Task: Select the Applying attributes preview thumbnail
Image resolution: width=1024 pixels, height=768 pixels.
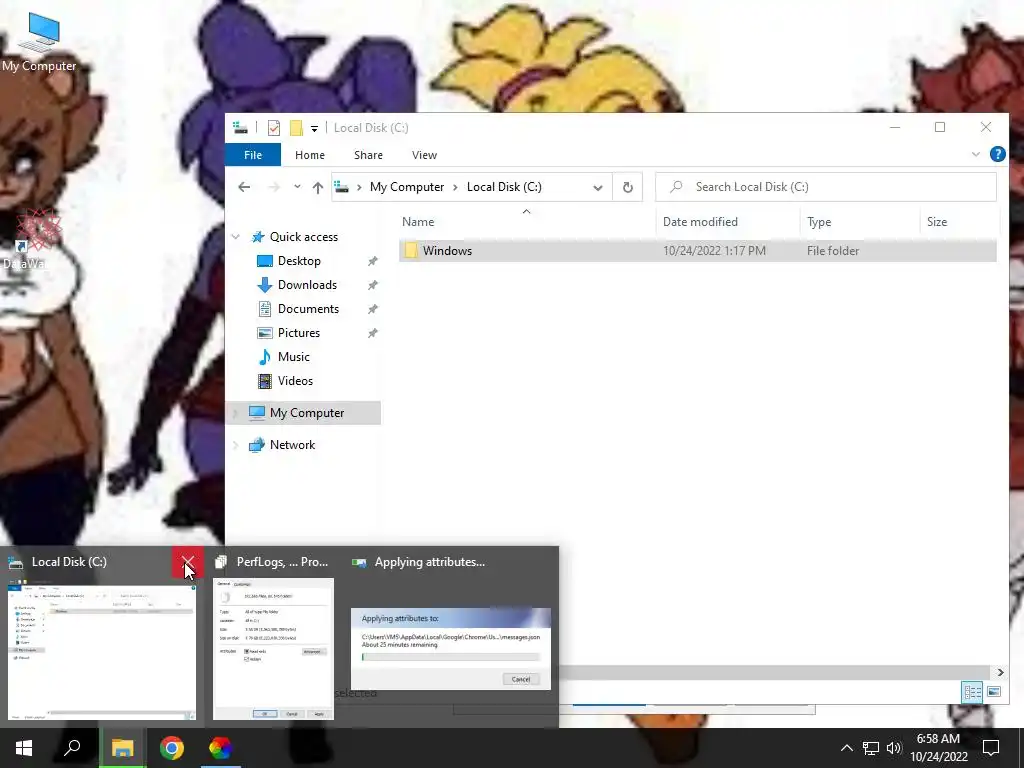Action: (x=451, y=648)
